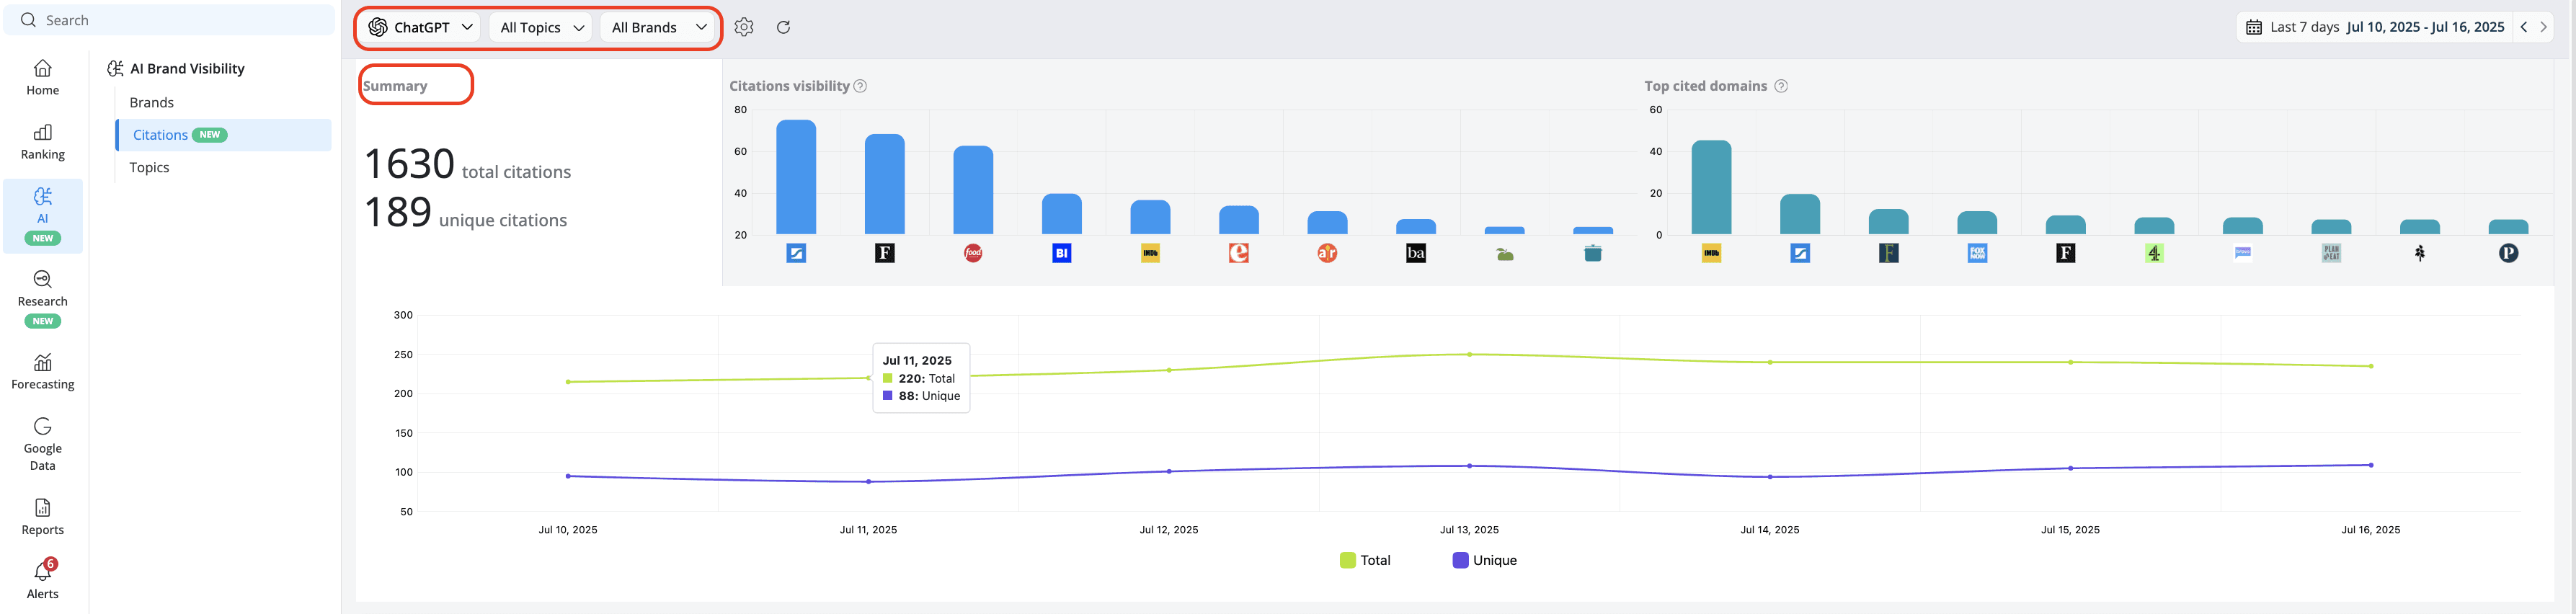Open the All Topics dropdown
Image resolution: width=2576 pixels, height=614 pixels.
(x=541, y=27)
